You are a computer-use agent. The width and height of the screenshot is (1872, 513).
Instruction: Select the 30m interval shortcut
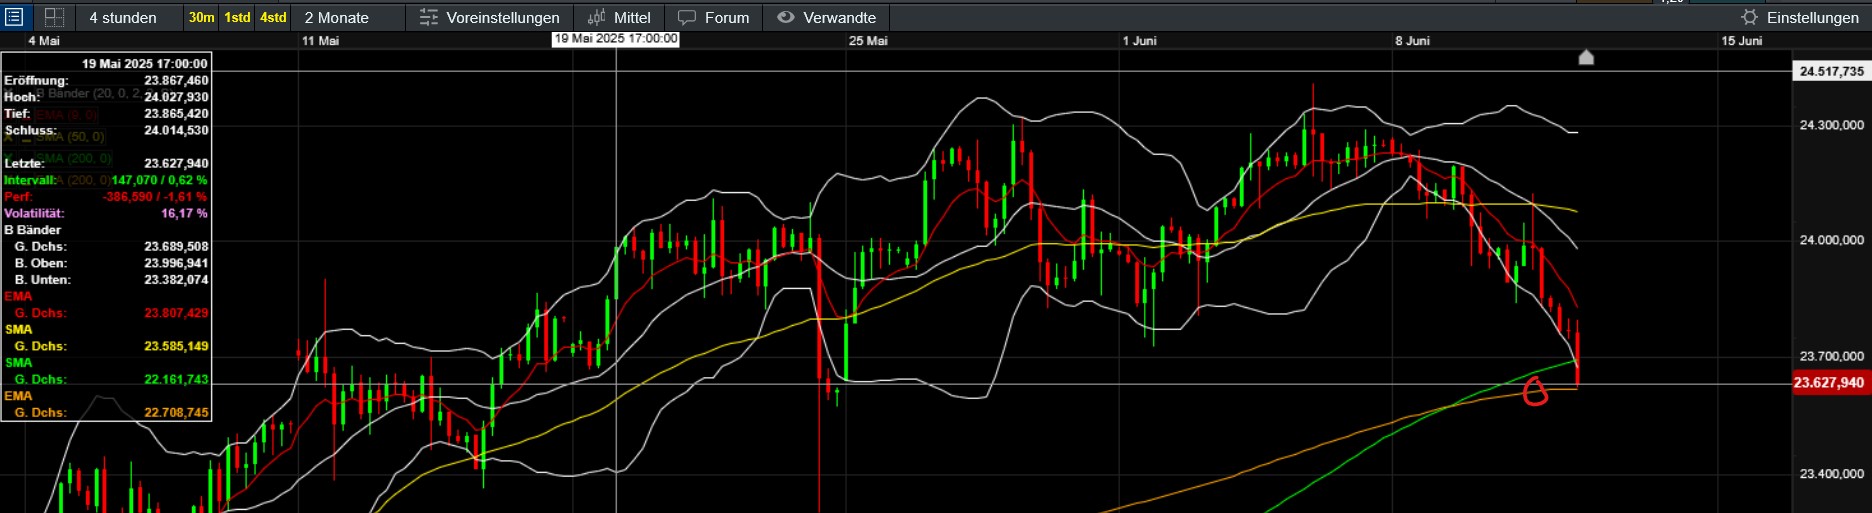click(x=201, y=18)
